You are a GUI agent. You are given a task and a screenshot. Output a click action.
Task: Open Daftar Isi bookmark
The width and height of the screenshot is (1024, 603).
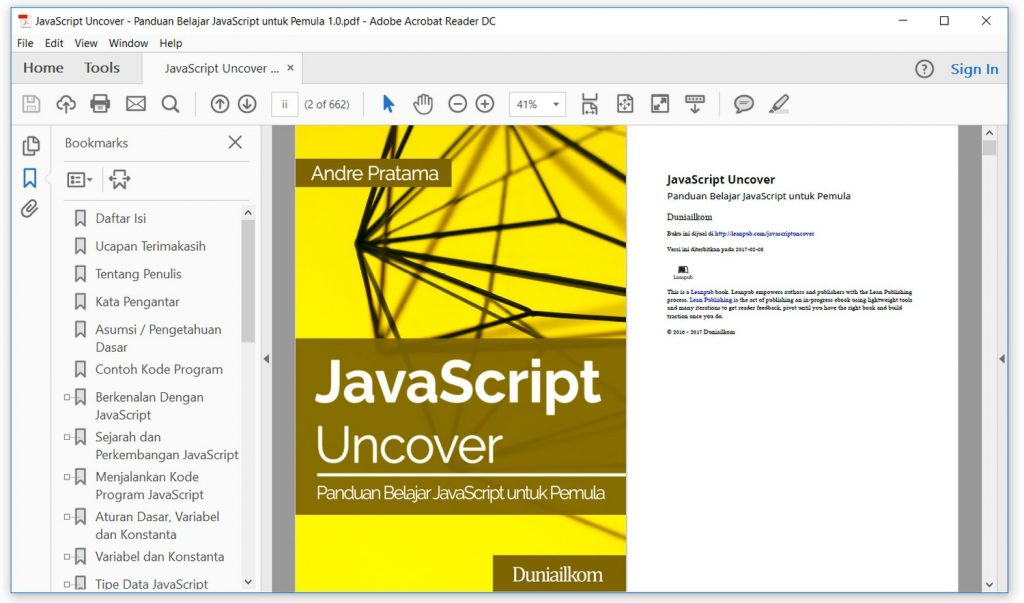point(121,218)
